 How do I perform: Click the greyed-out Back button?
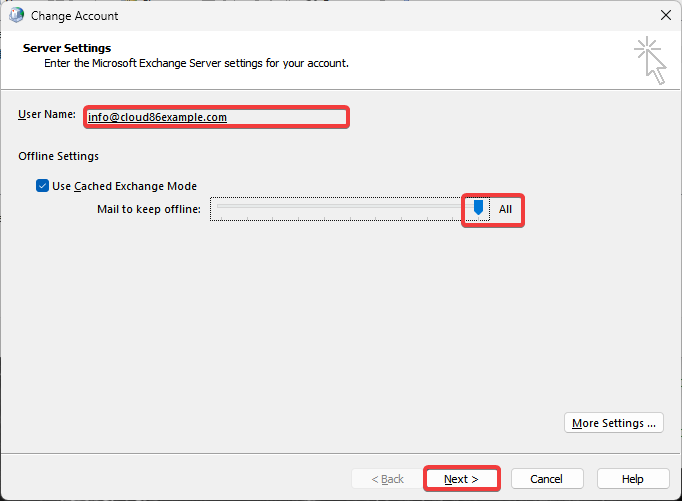click(387, 479)
